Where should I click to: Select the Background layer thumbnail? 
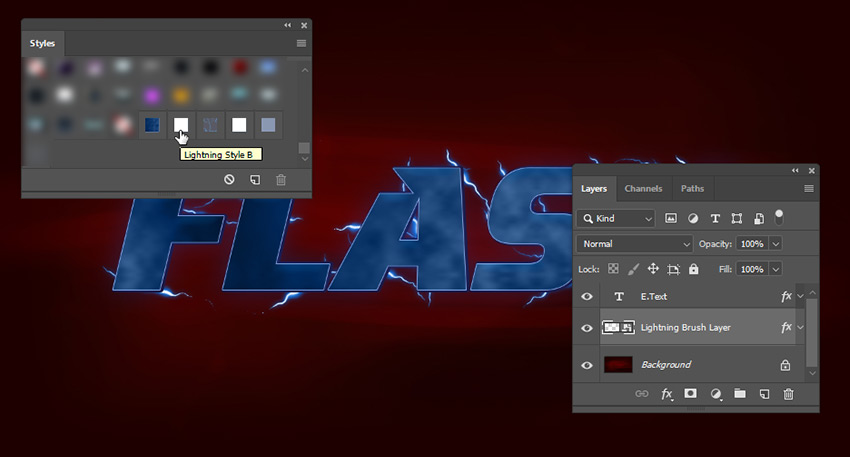pyautogui.click(x=616, y=365)
